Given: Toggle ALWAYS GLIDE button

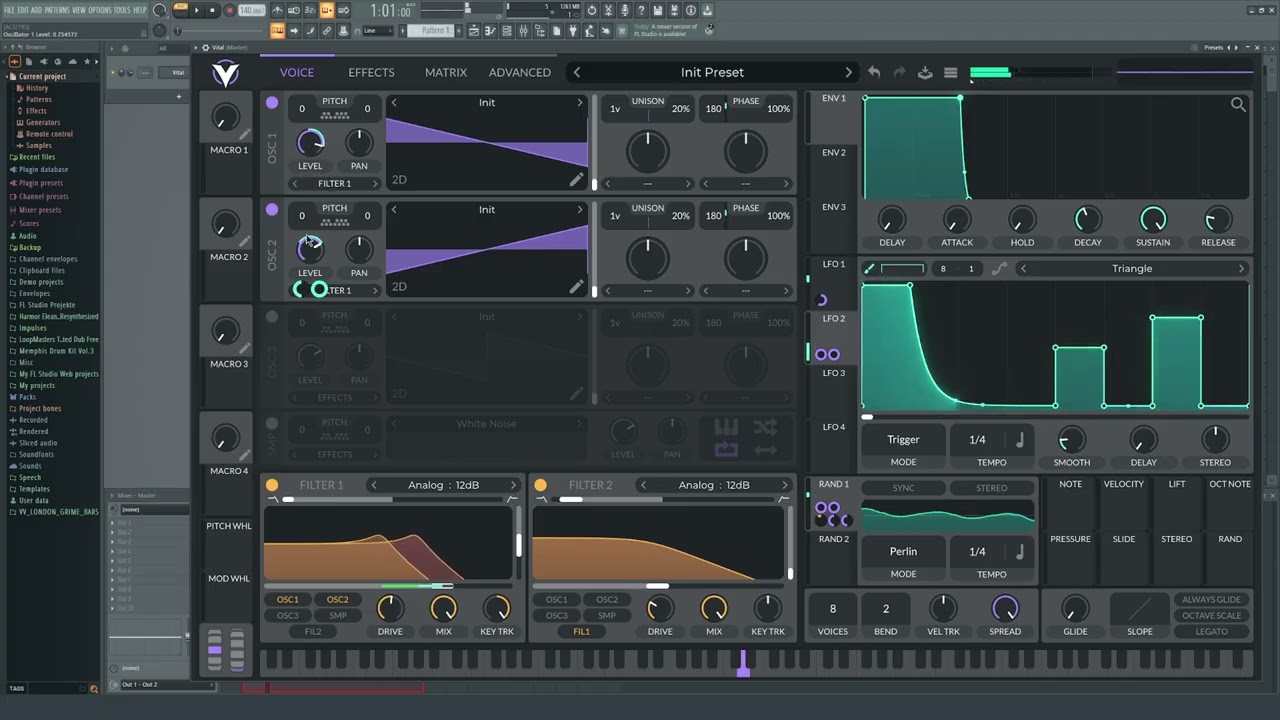Looking at the screenshot, I should [x=1211, y=599].
